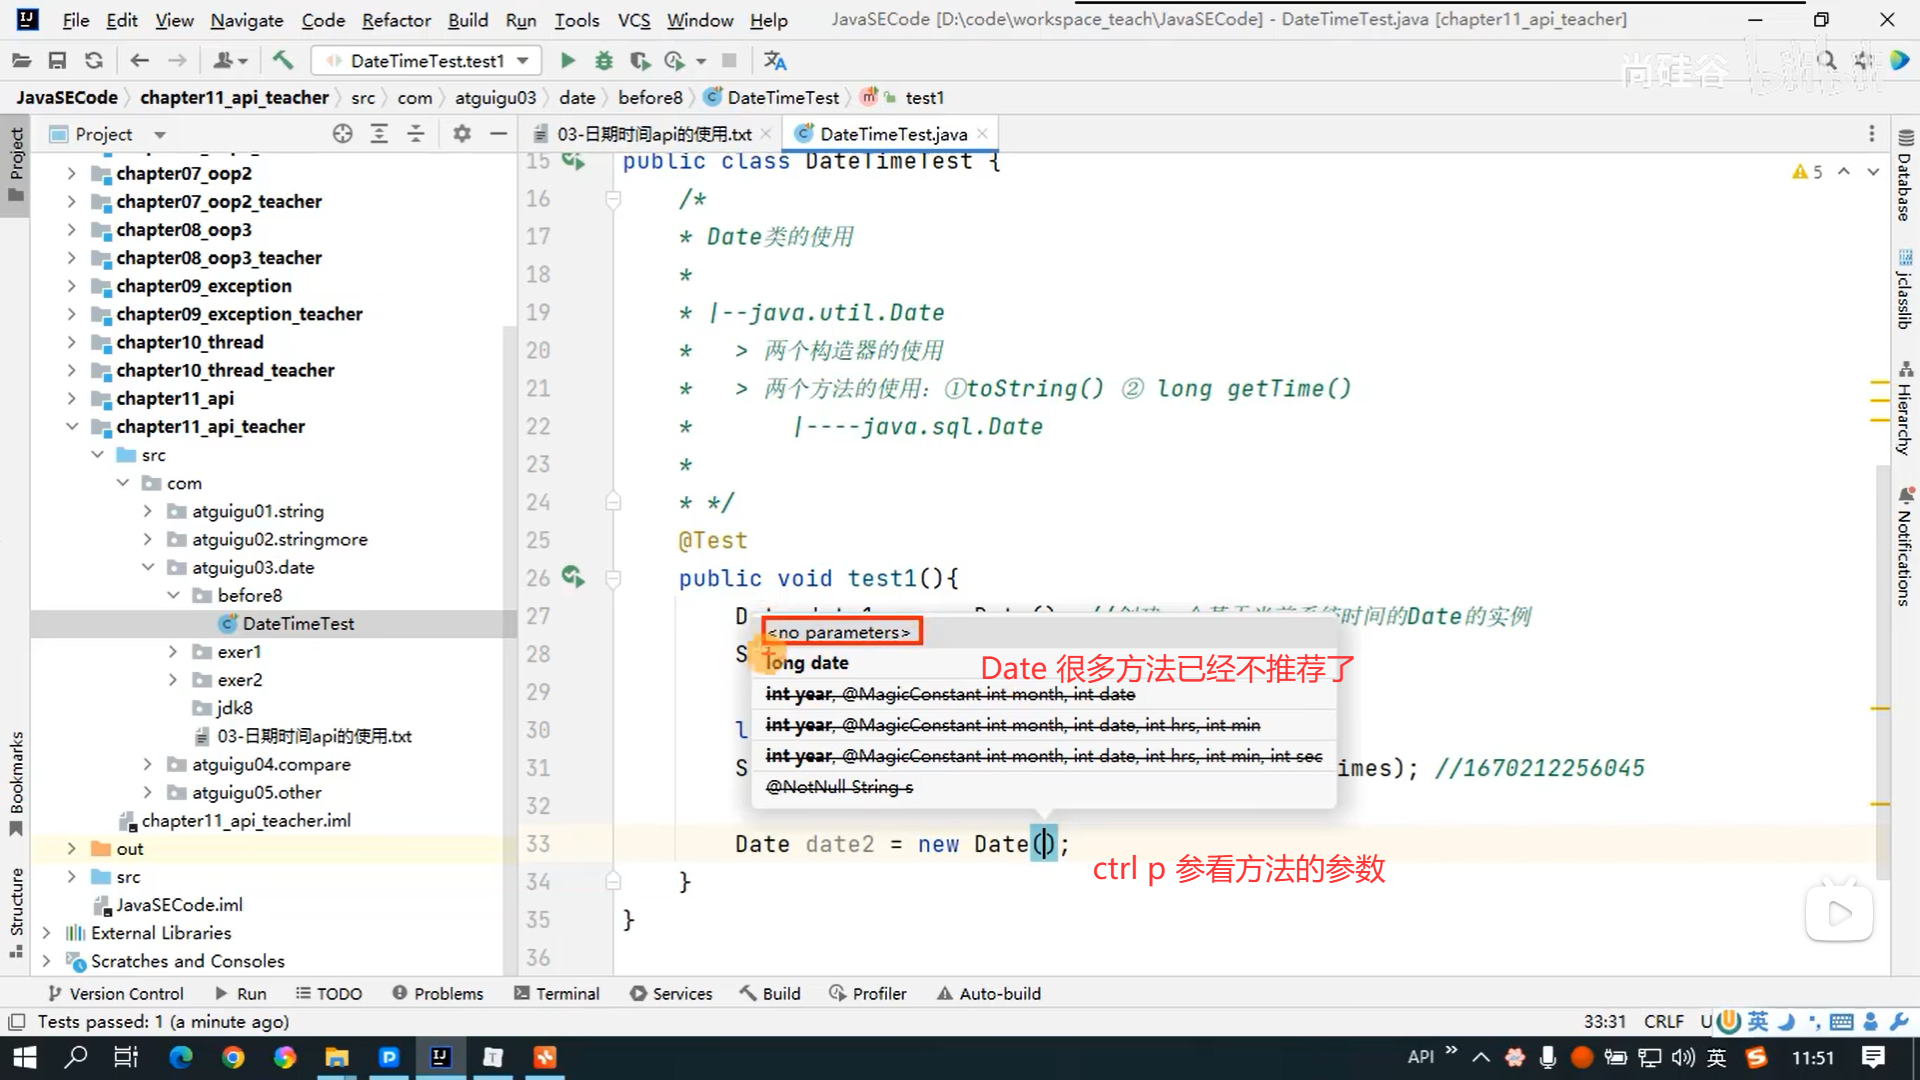Click run gutter icon beside test1 method

click(572, 577)
